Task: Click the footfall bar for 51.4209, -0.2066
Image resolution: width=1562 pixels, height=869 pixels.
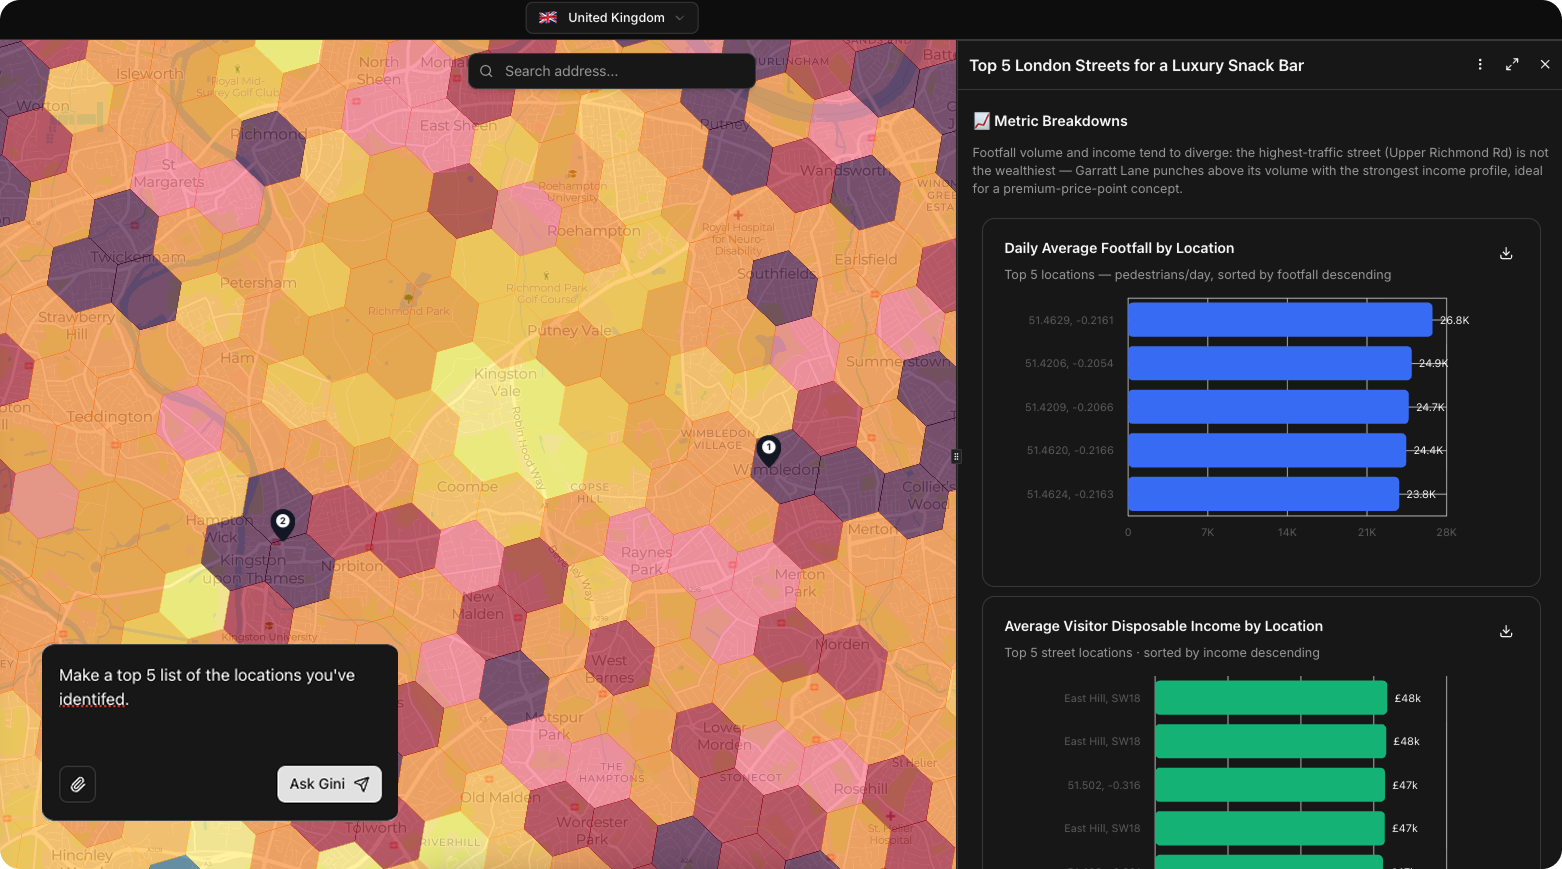Action: pyautogui.click(x=1268, y=407)
